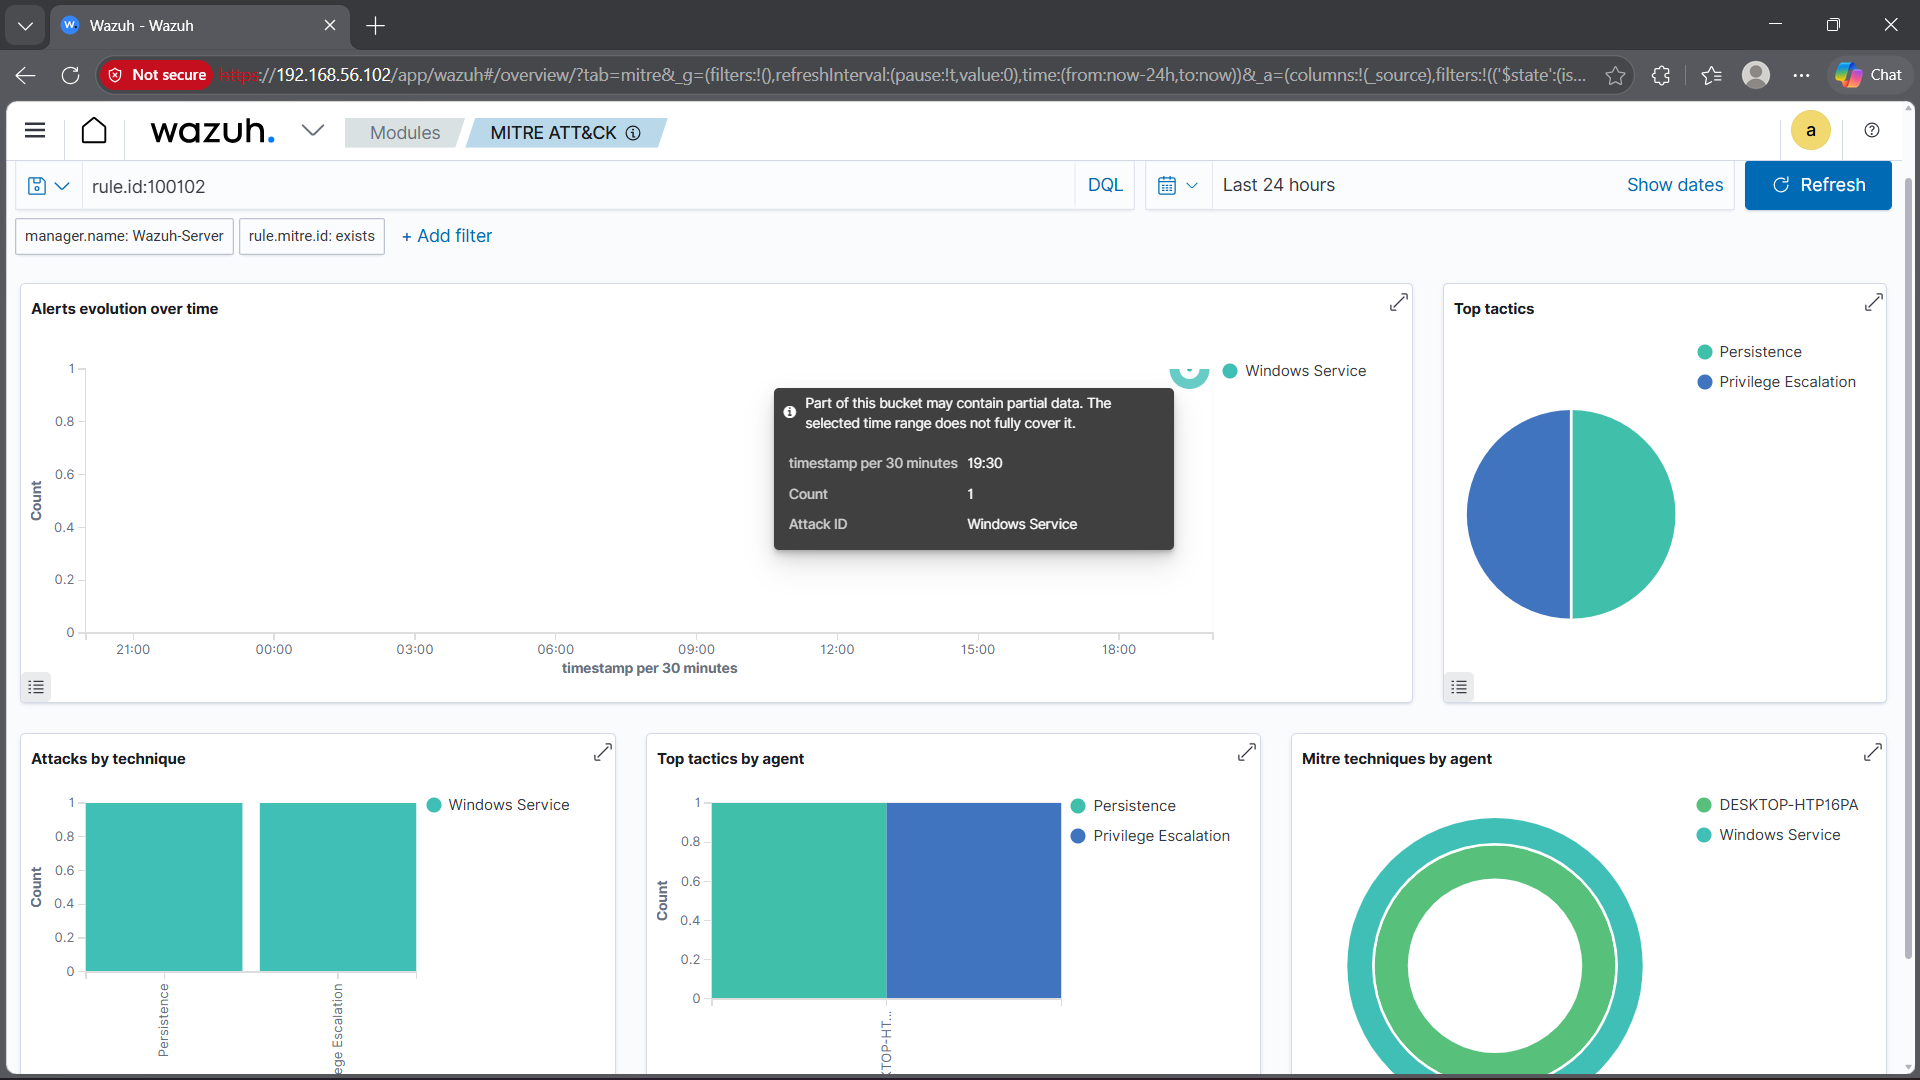
Task: Open the browser extensions icon
Action: coord(1661,75)
